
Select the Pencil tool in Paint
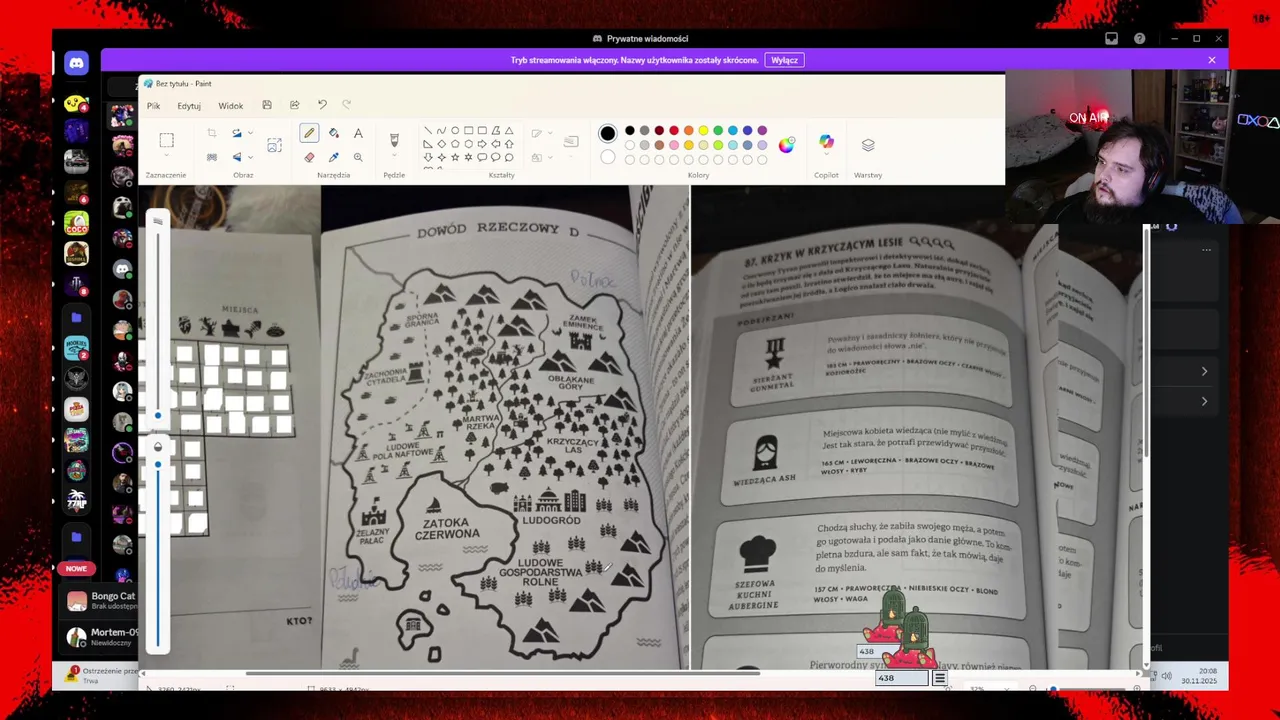coord(309,133)
